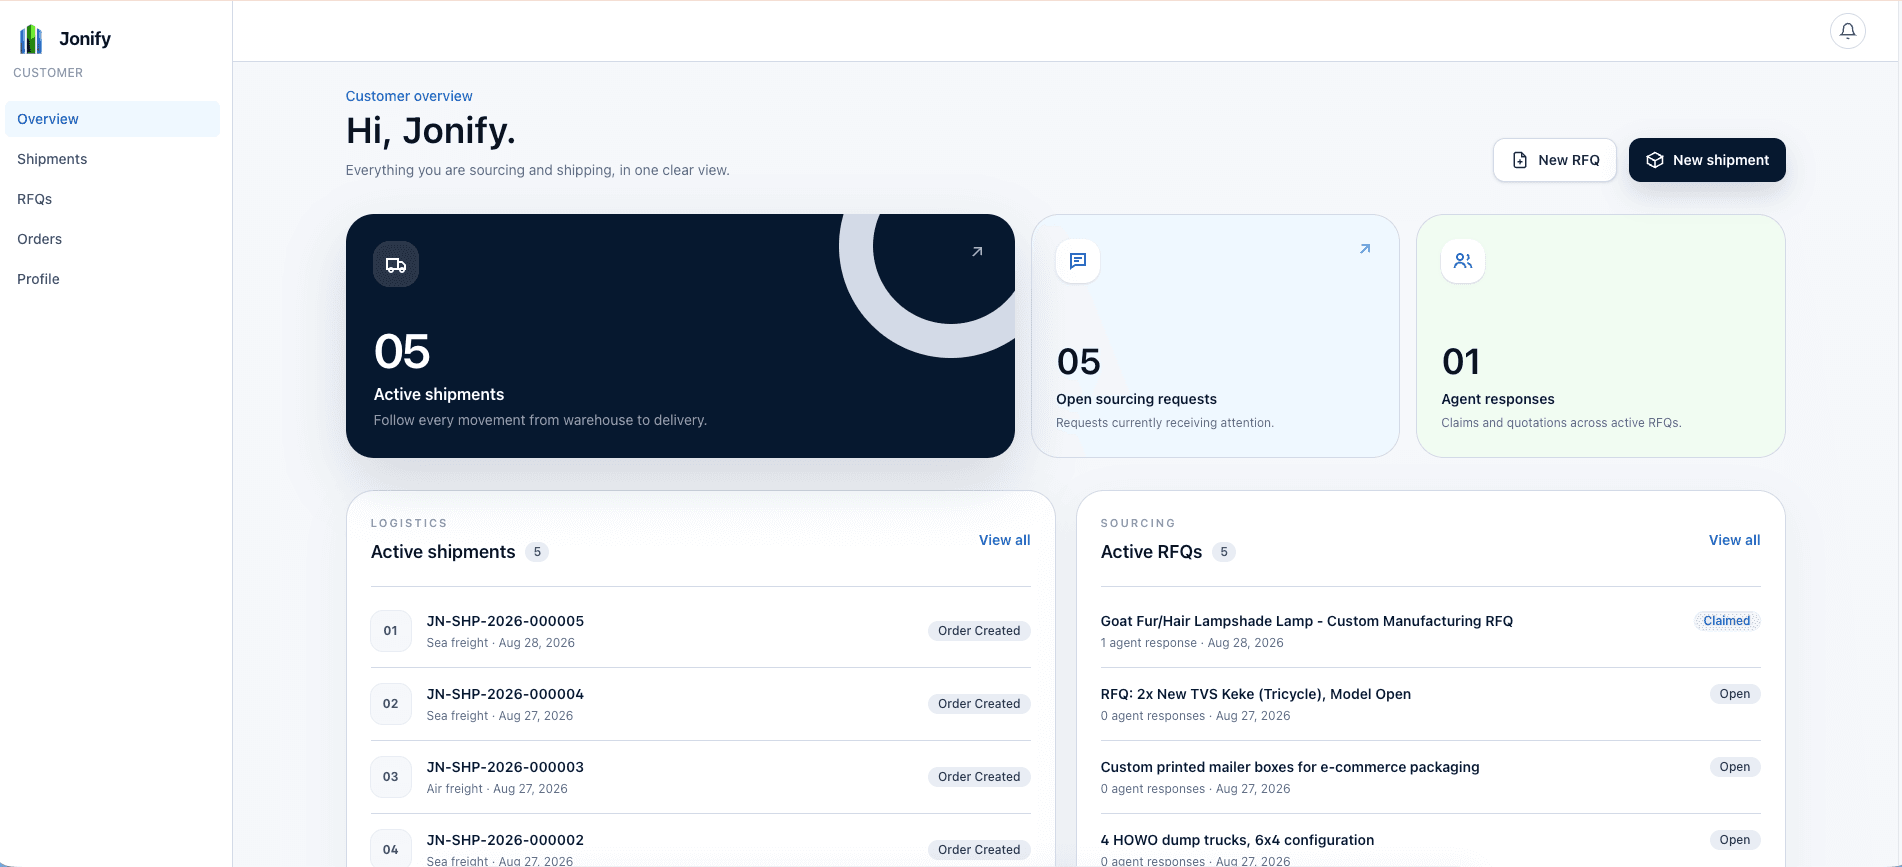
Task: Open shipment JN-SHP-2026-000005
Action: click(700, 631)
